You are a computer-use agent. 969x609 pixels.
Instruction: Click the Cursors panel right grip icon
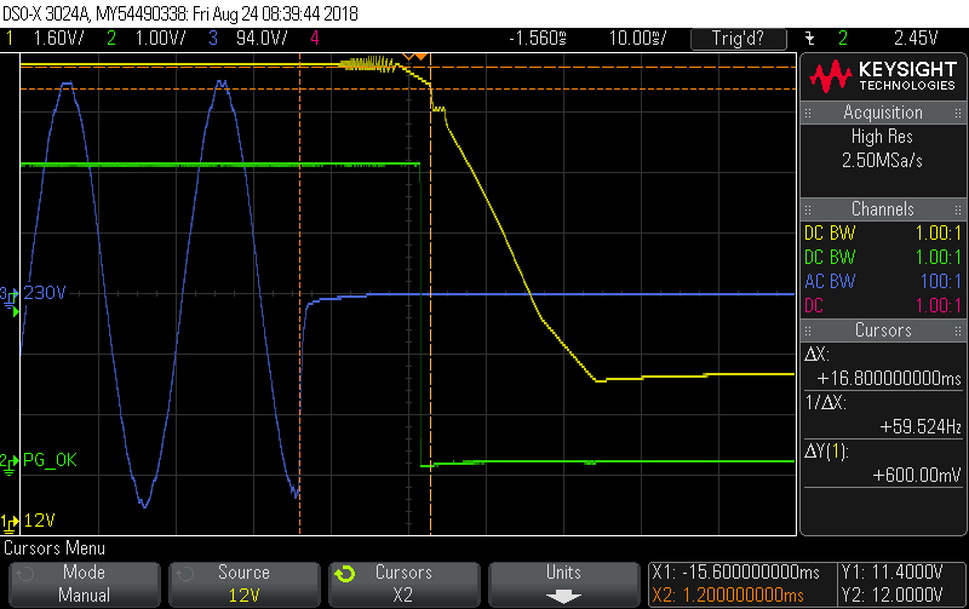[958, 331]
